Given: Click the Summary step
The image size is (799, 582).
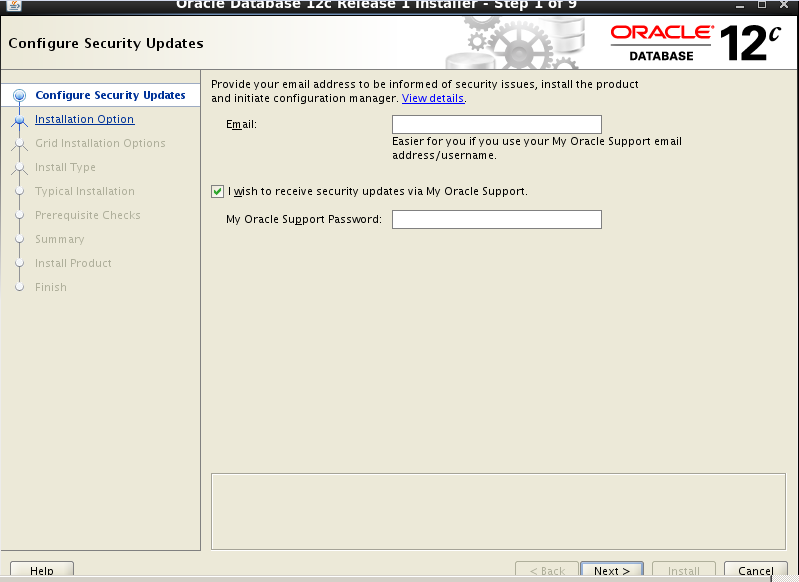Looking at the screenshot, I should tap(60, 239).
